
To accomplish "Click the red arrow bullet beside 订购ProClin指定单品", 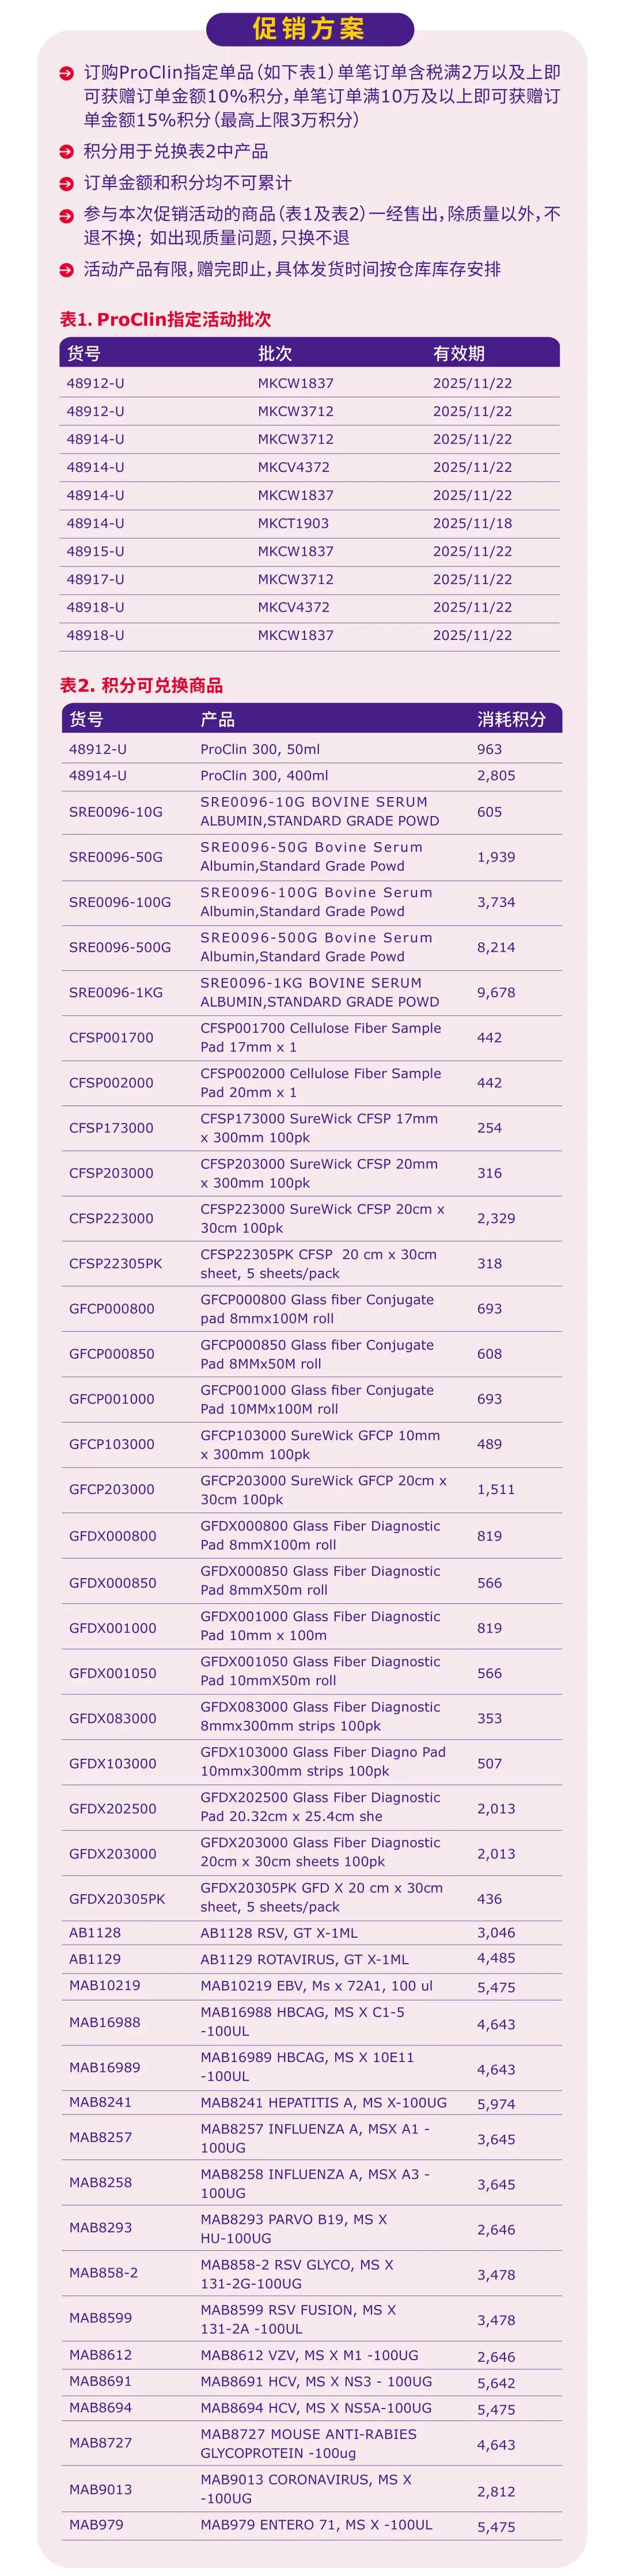I will 66,74.
